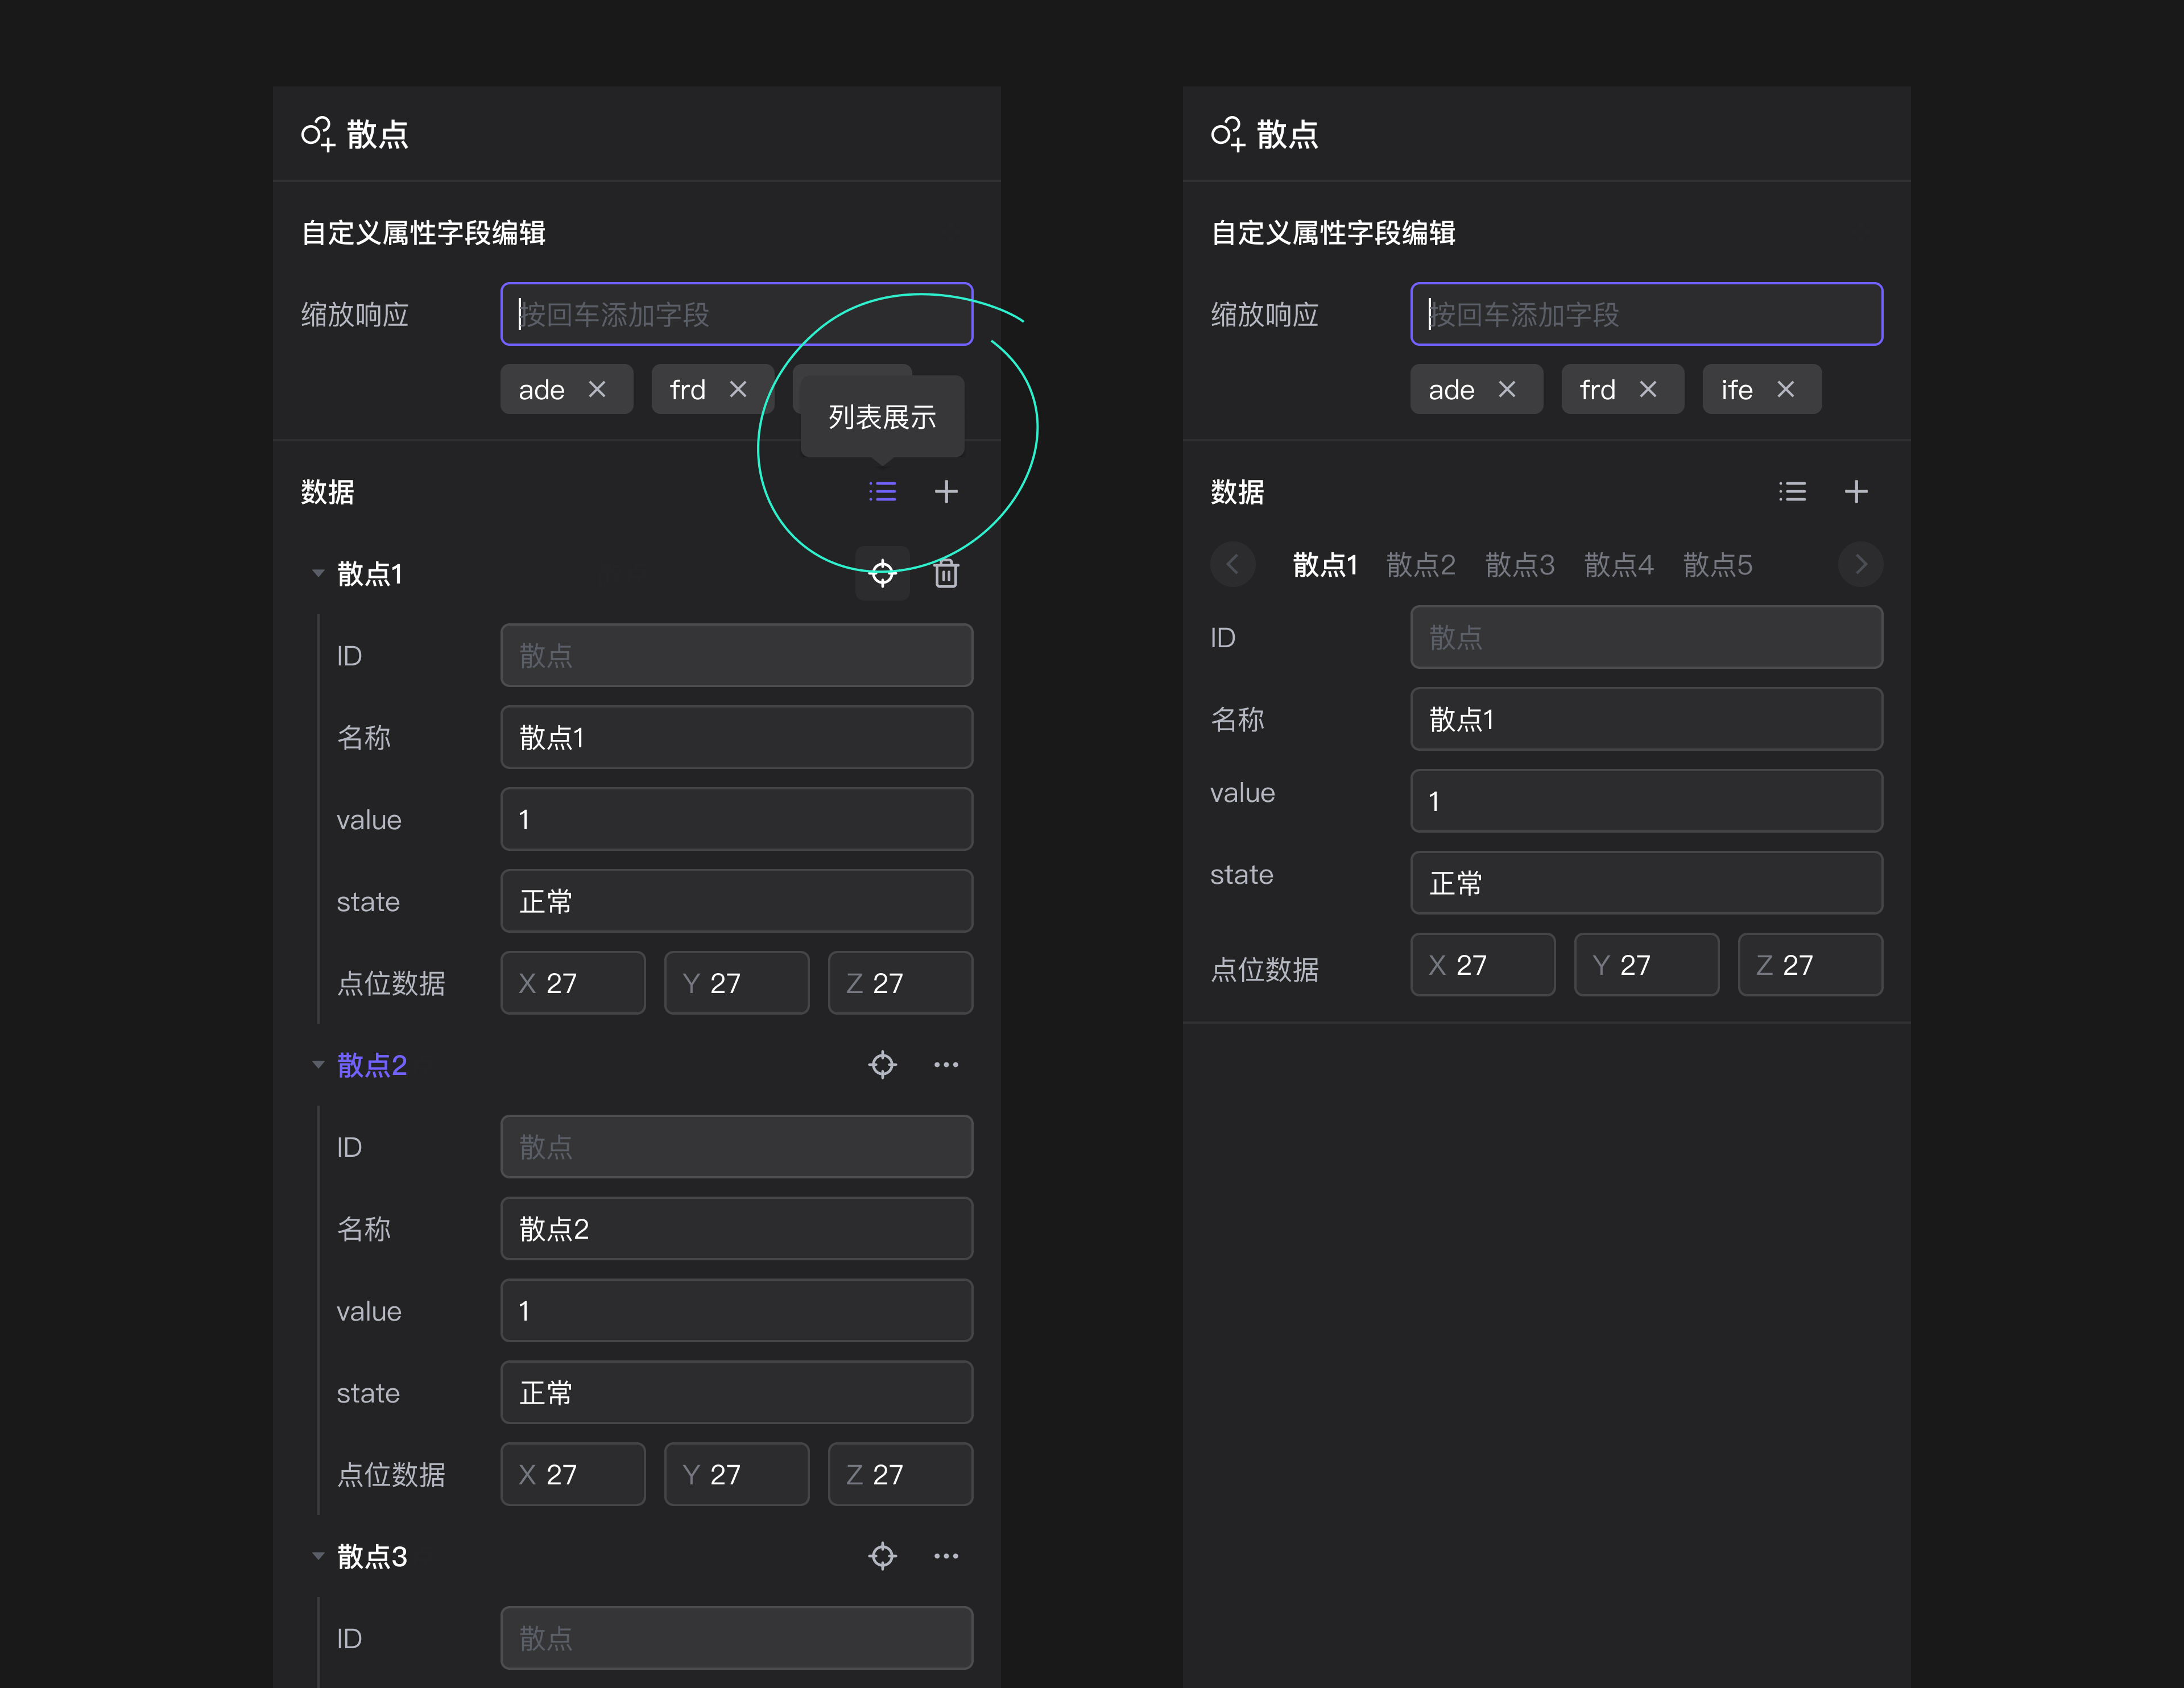This screenshot has width=2184, height=1688.
Task: Click the list view icon in the right panel
Action: coord(1791,491)
